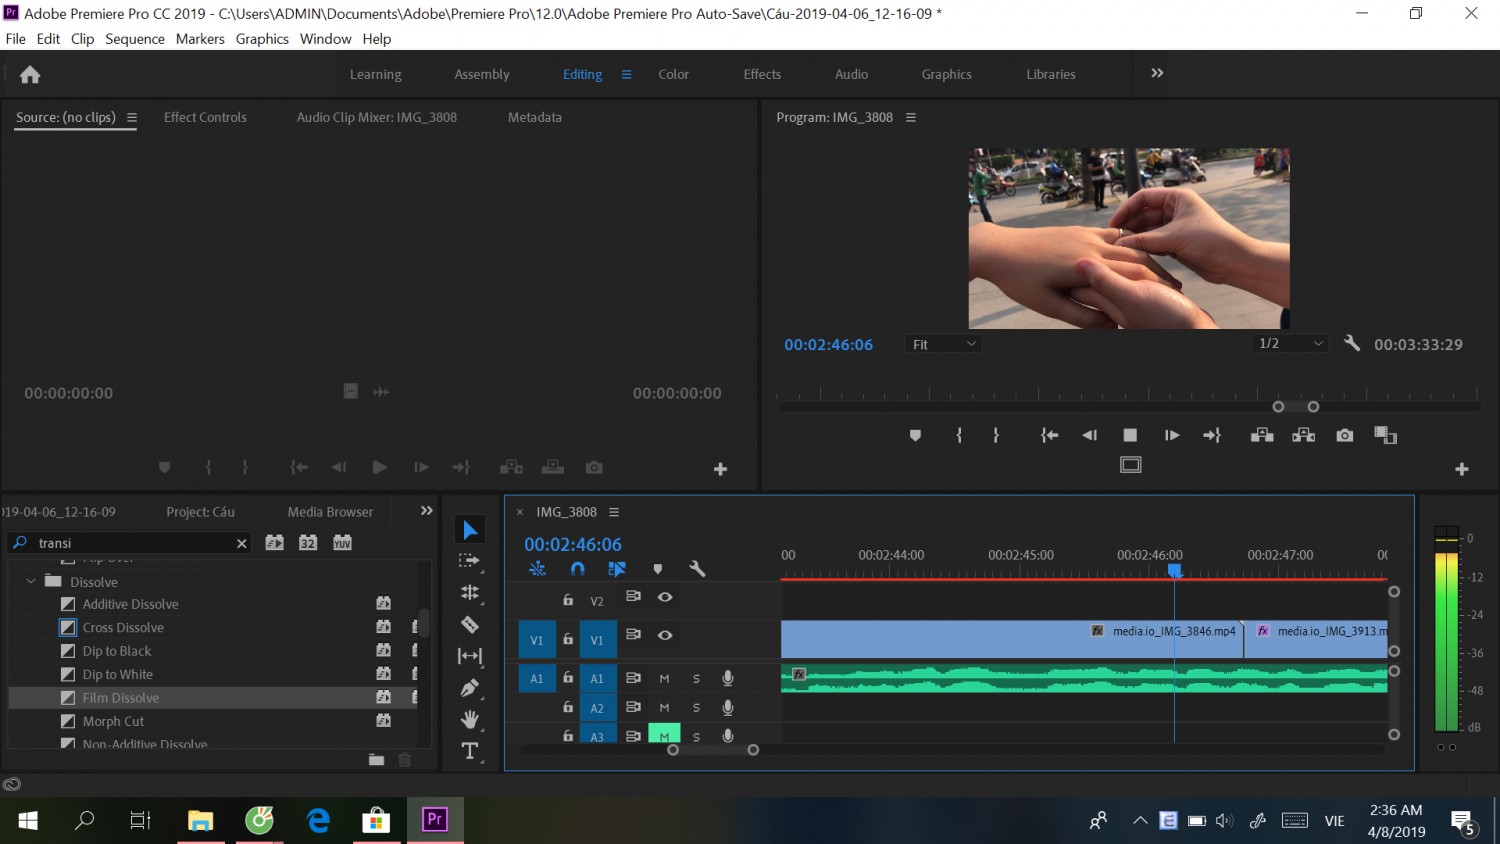Click Program monitor settings wrench
Screen dimensions: 1500x844
coord(1352,344)
